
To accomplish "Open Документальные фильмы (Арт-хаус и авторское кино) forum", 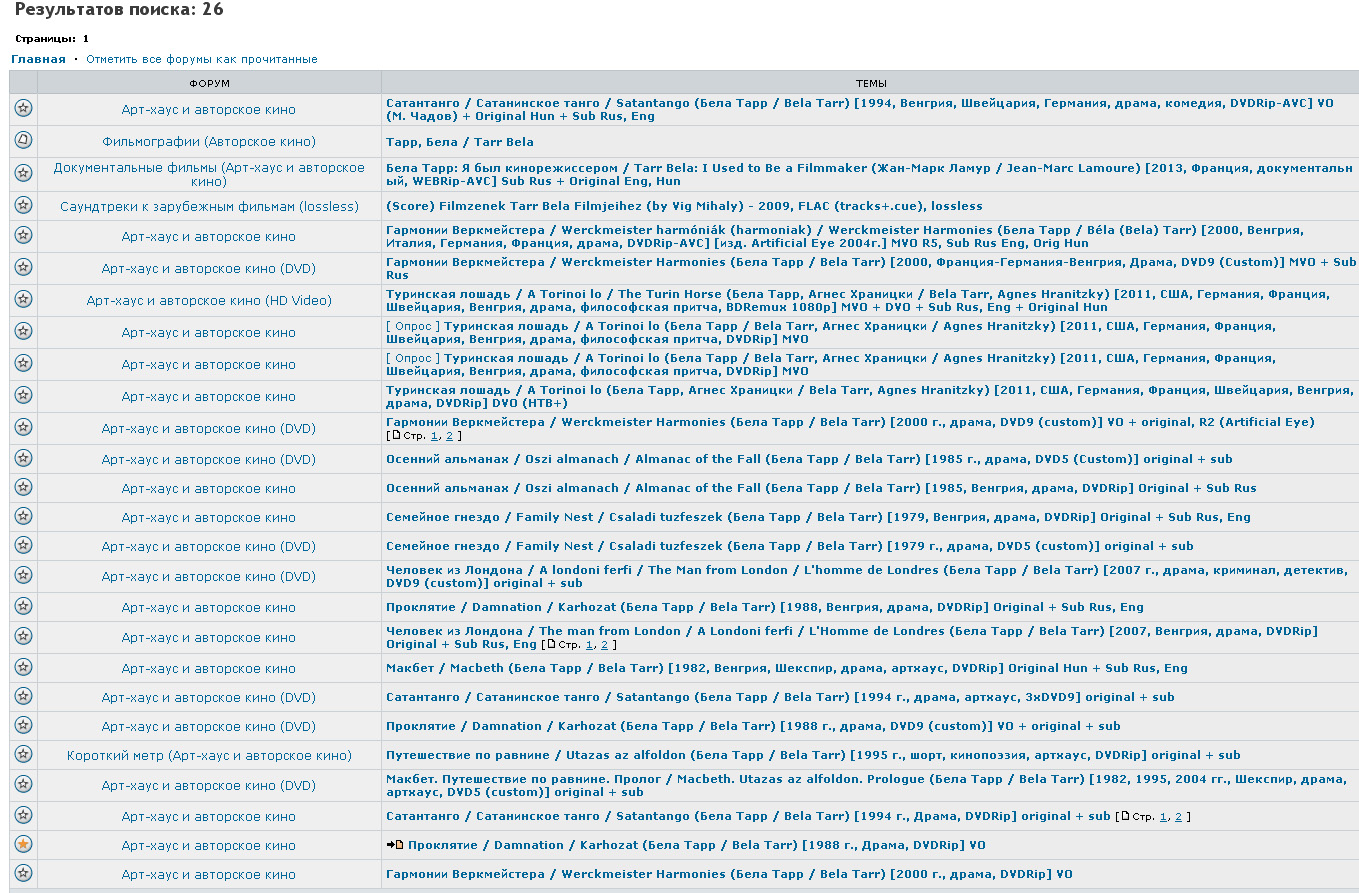I will click(x=209, y=175).
